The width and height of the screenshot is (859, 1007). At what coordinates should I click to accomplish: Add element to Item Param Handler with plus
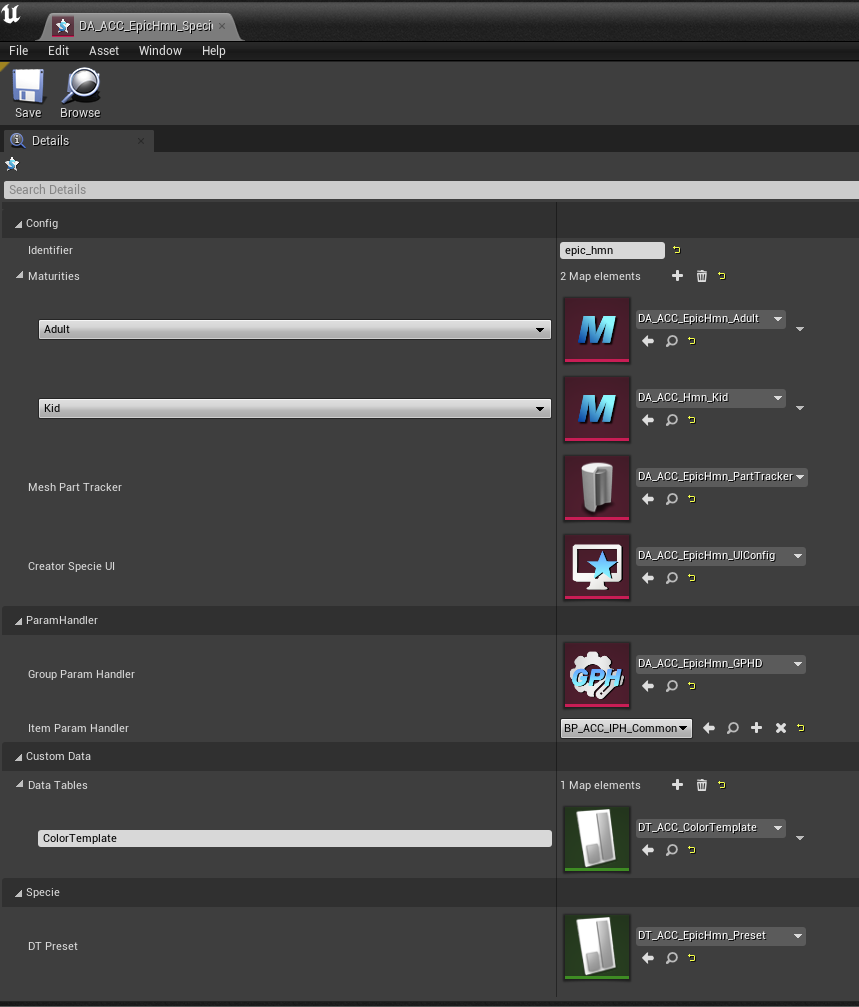pyautogui.click(x=756, y=728)
